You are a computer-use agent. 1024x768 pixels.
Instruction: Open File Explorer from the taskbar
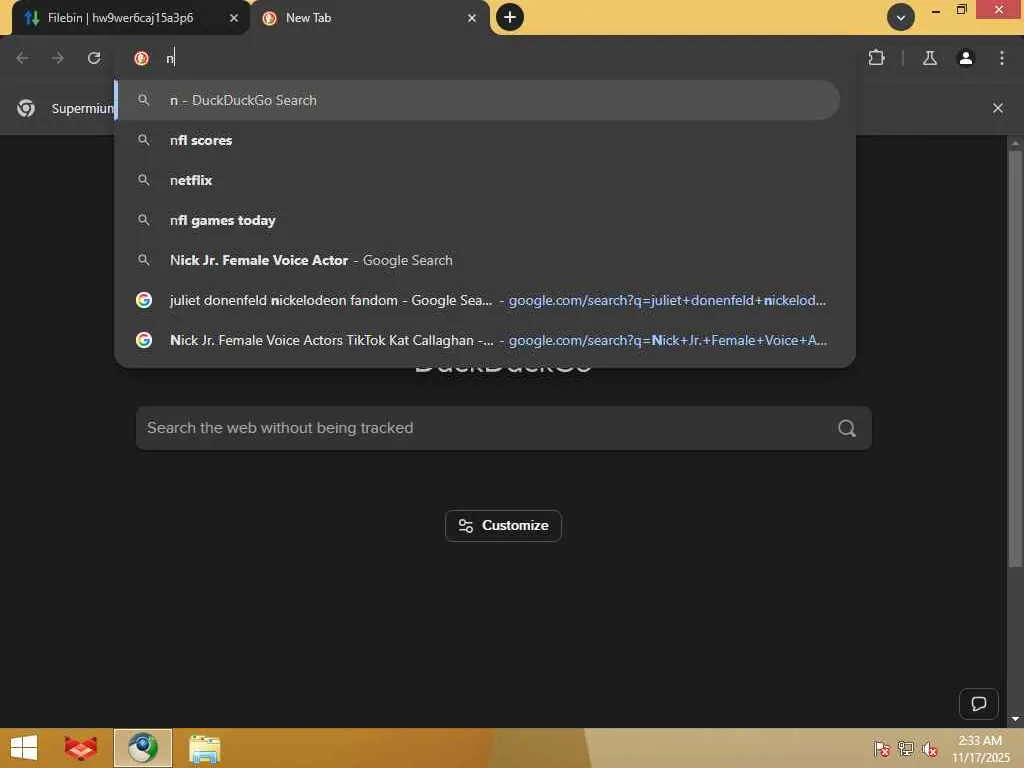(x=204, y=748)
